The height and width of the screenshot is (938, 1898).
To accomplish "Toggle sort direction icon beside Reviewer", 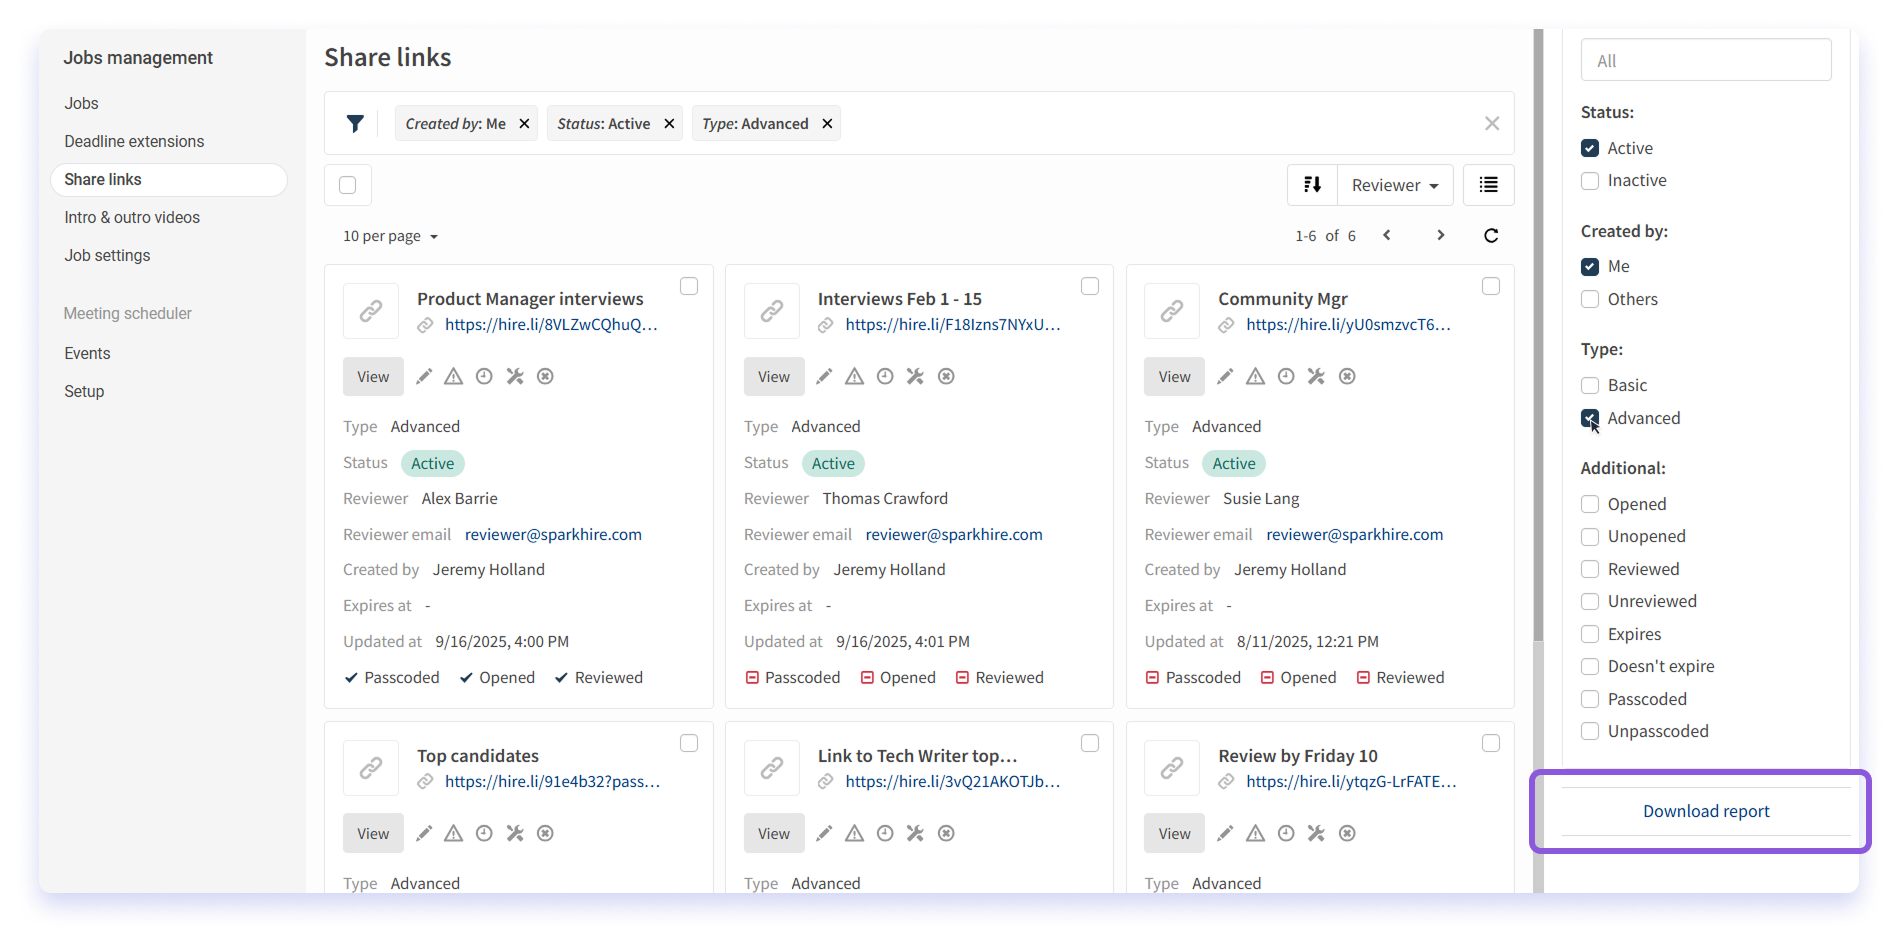I will point(1313,185).
